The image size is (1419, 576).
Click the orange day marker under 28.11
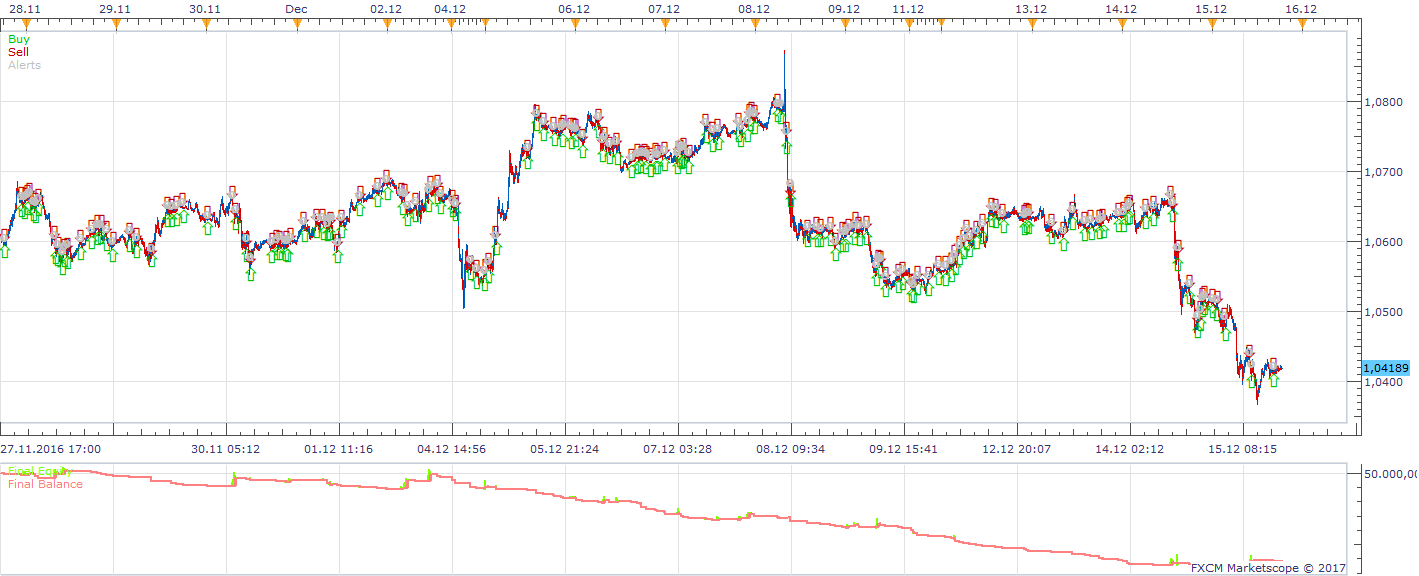(x=26, y=24)
